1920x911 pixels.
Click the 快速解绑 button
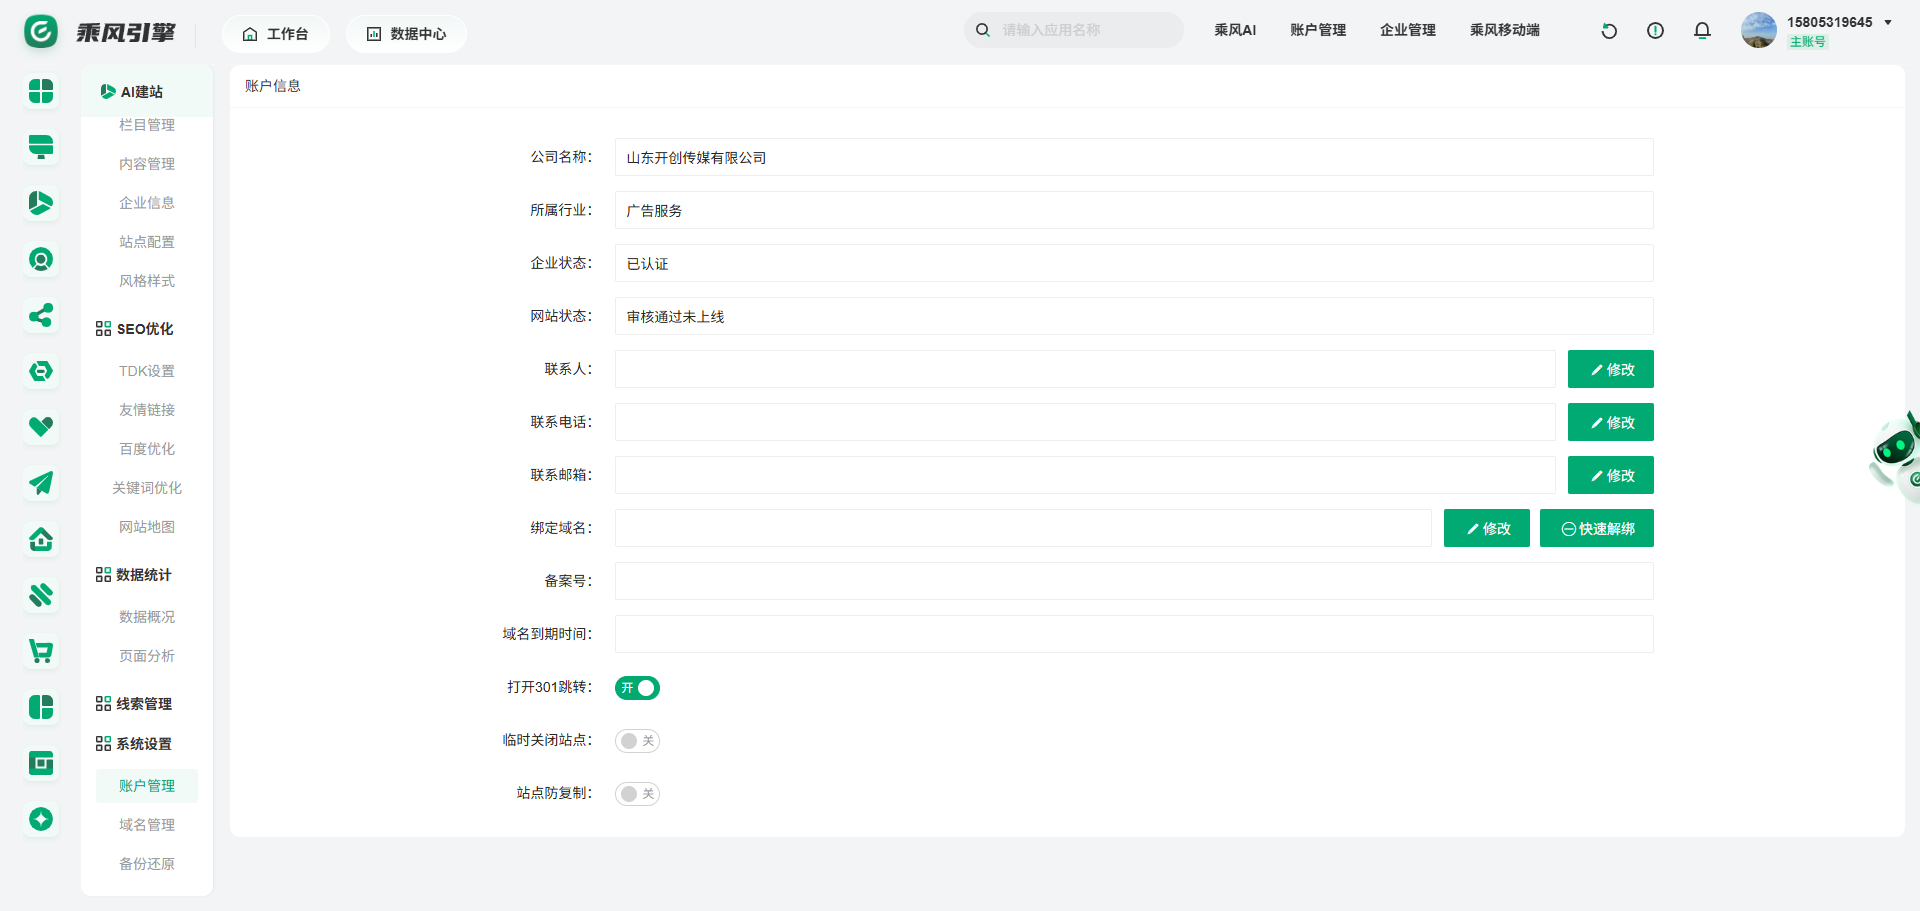1596,529
